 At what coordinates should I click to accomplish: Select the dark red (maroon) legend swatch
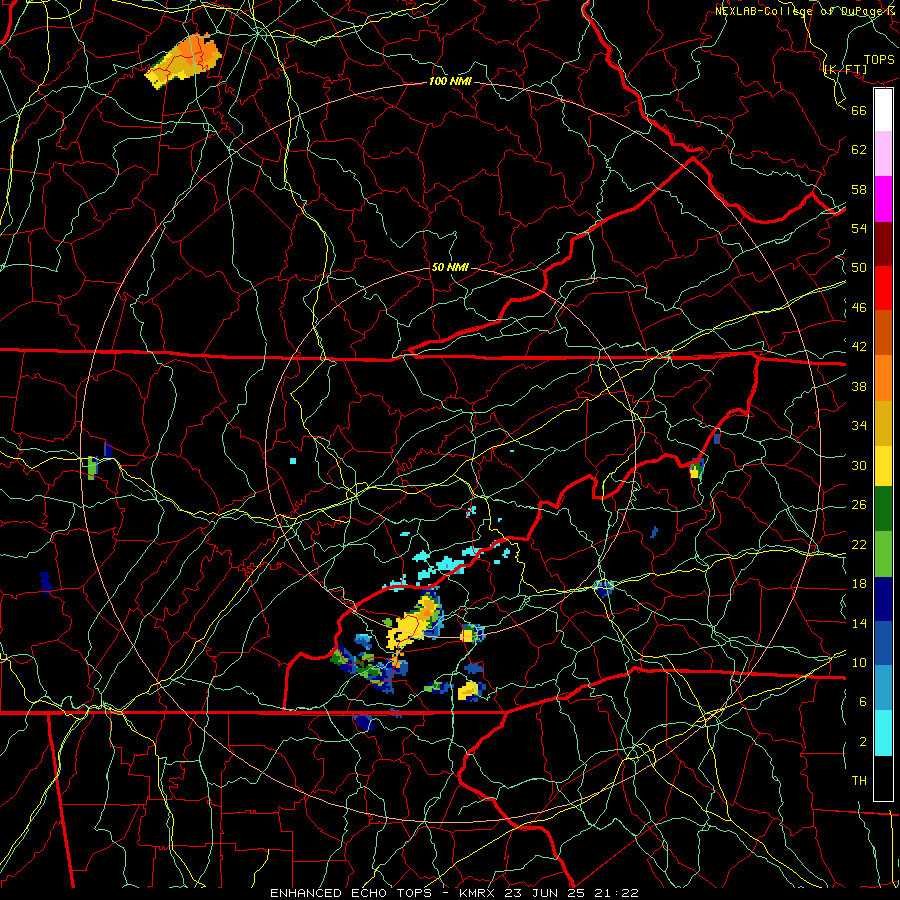pyautogui.click(x=883, y=244)
